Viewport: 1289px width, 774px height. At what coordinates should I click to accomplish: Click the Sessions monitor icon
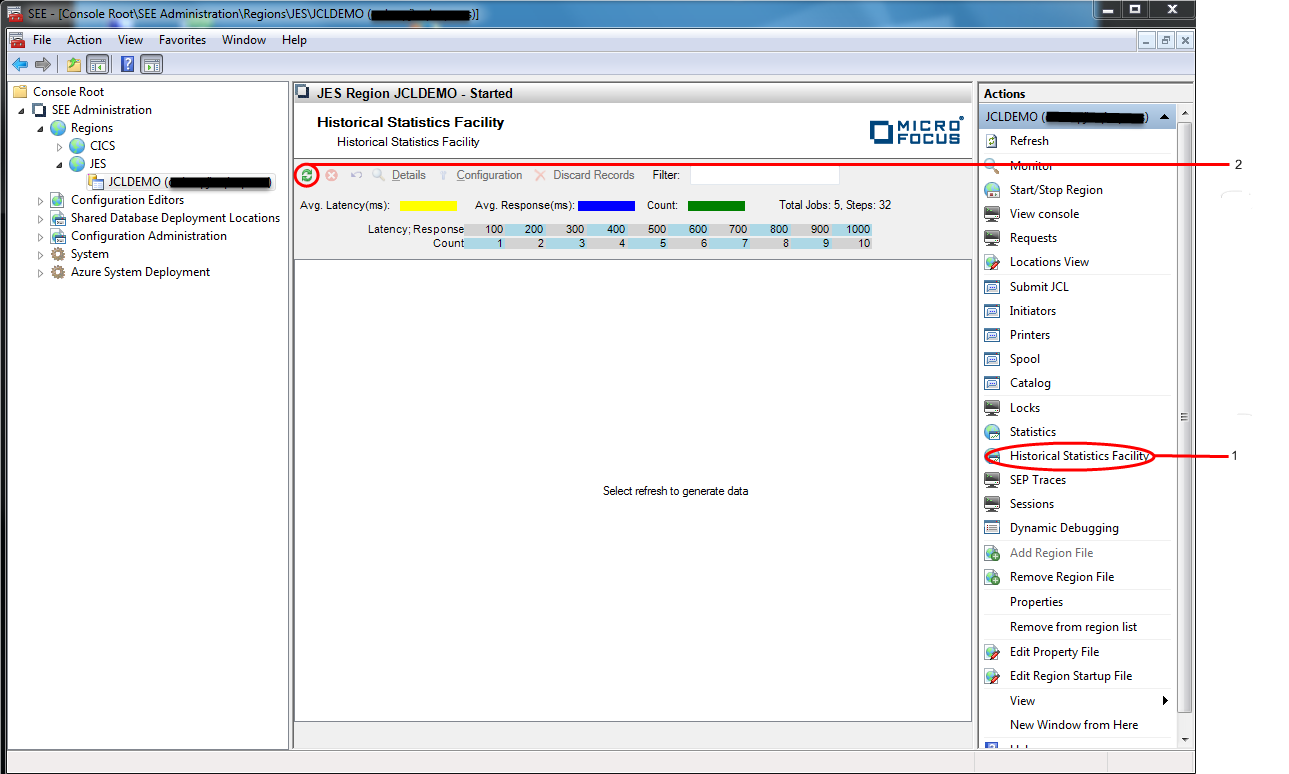coord(992,504)
